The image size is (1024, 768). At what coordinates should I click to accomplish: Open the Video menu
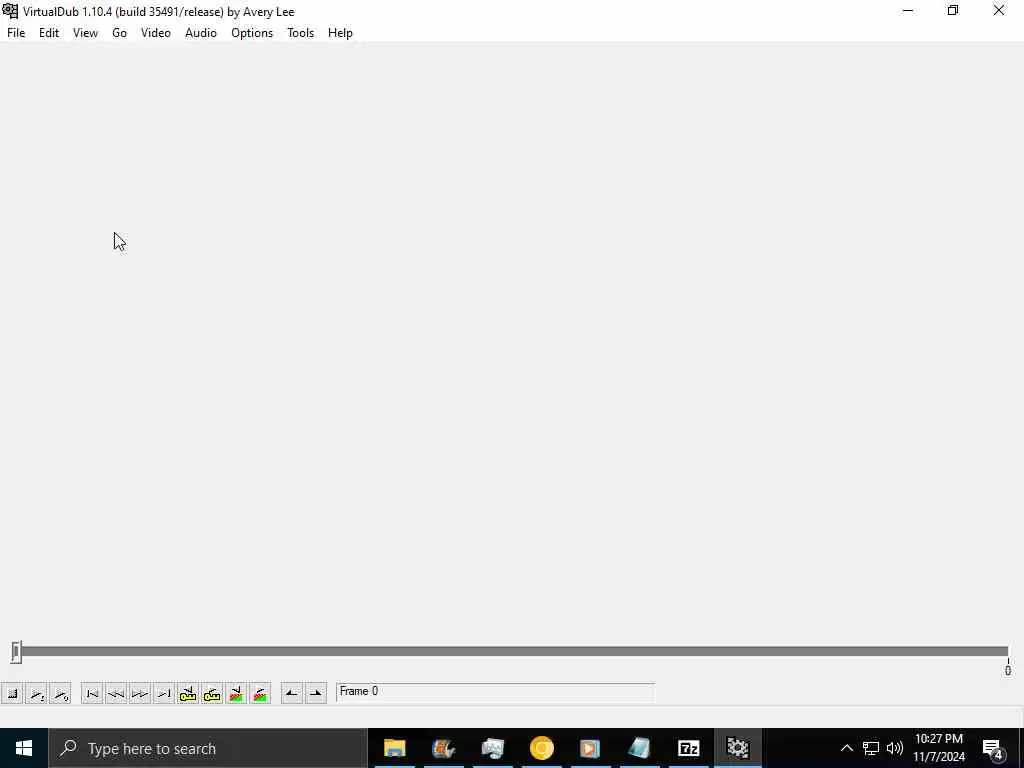156,33
